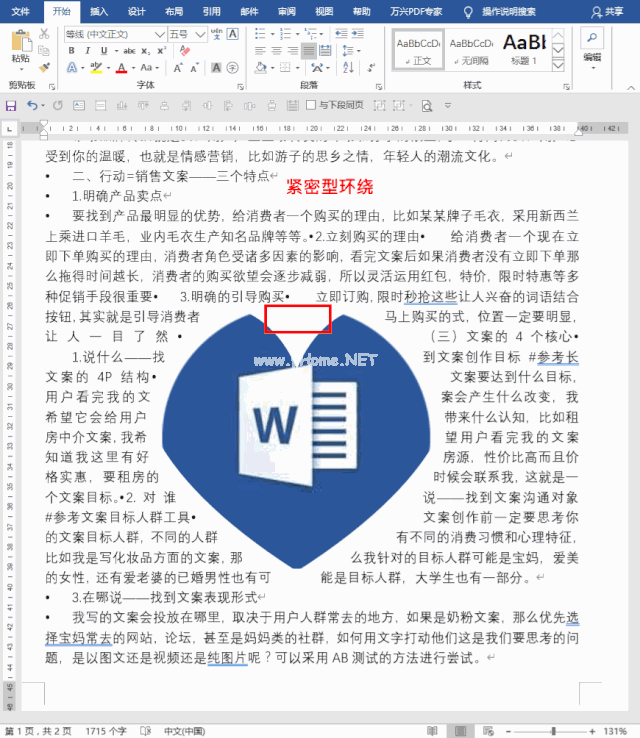
Task: Center align the paragraph
Action: [x=276, y=51]
